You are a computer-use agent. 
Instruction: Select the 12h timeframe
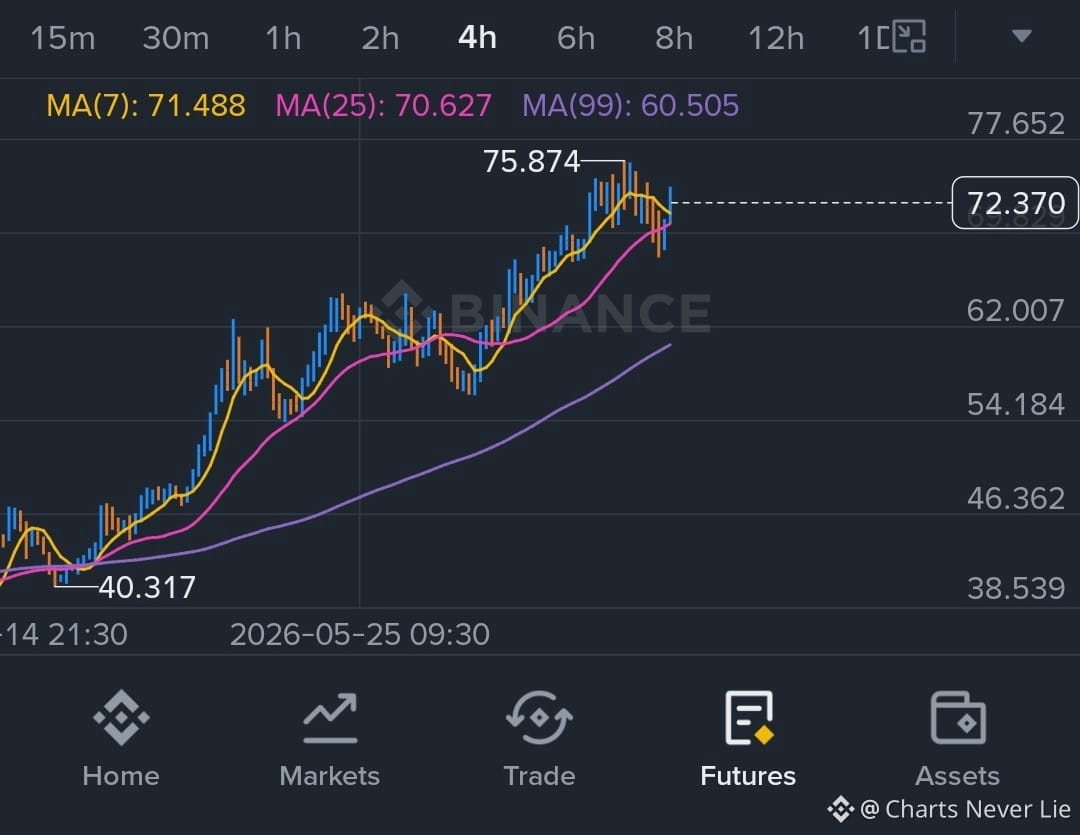776,38
